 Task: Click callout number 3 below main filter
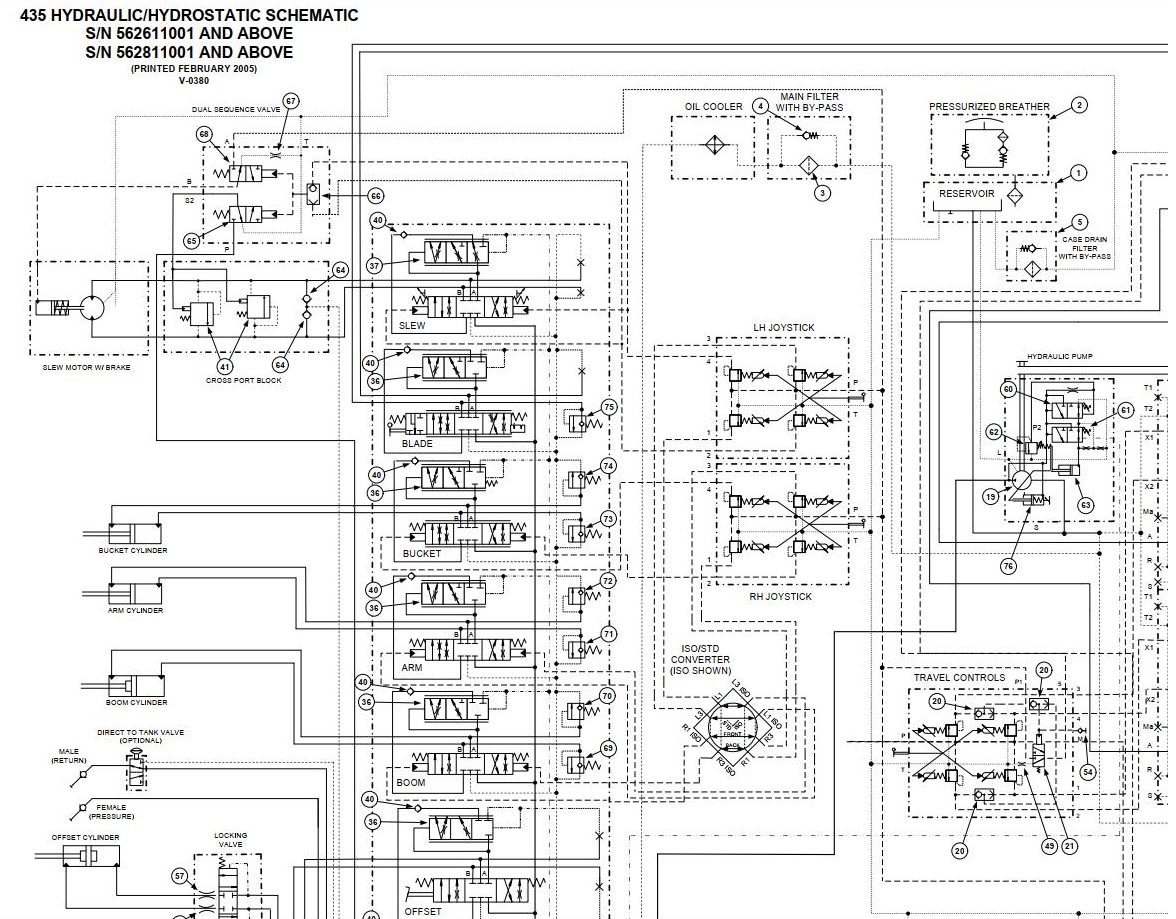pos(823,193)
